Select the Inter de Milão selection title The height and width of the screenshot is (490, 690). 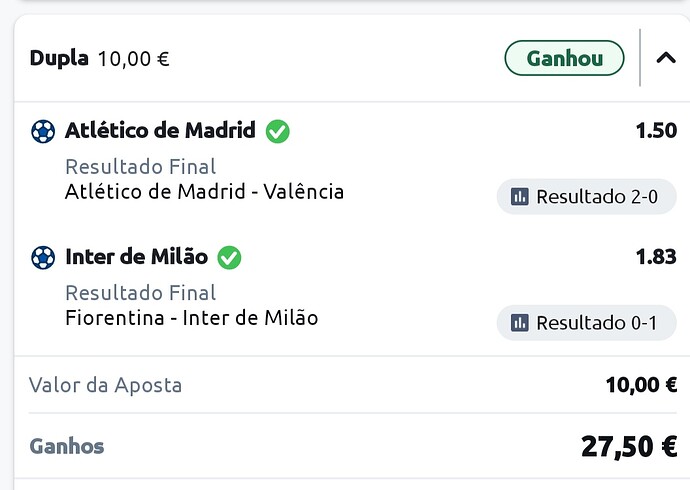point(136,256)
